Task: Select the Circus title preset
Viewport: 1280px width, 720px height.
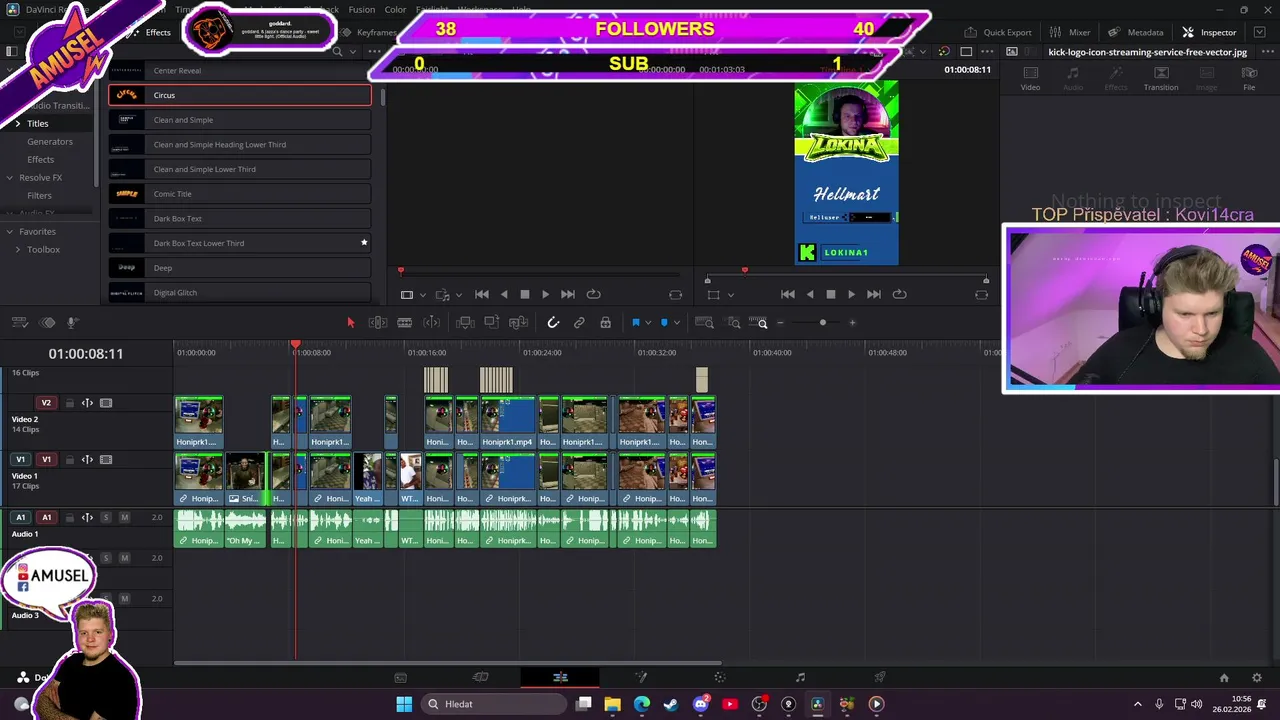Action: (240, 95)
